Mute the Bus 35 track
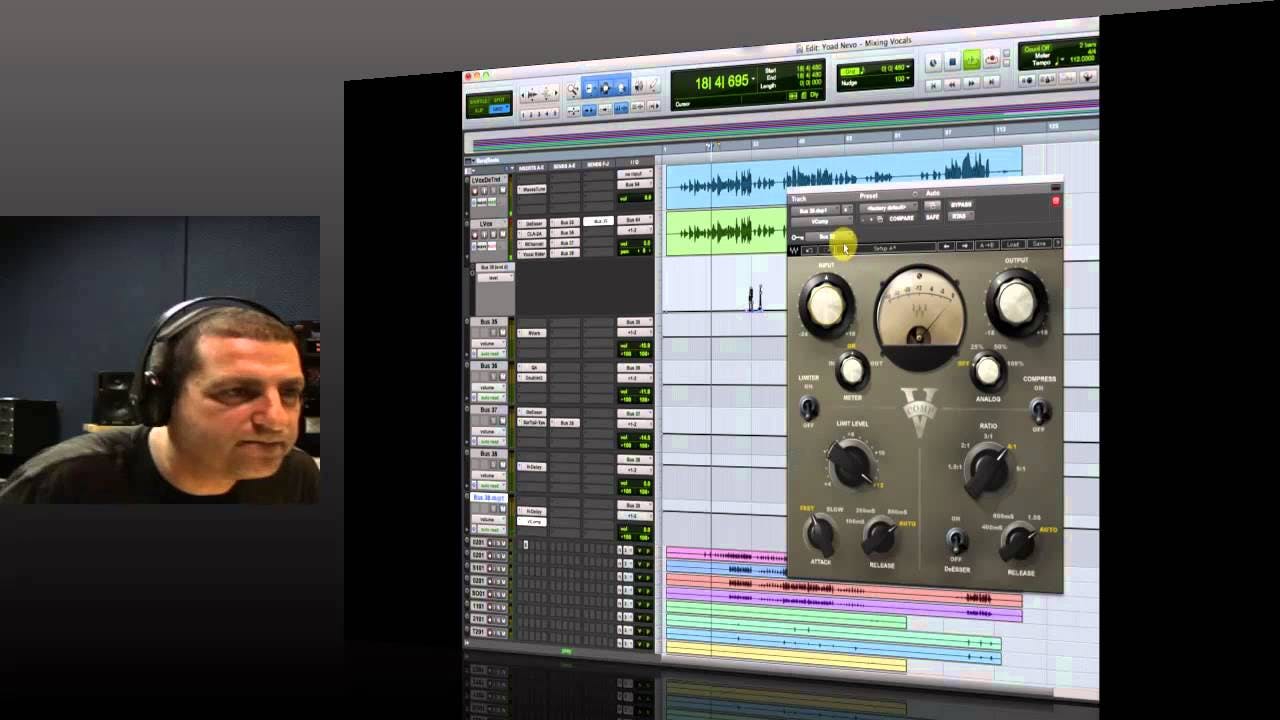 click(x=502, y=332)
